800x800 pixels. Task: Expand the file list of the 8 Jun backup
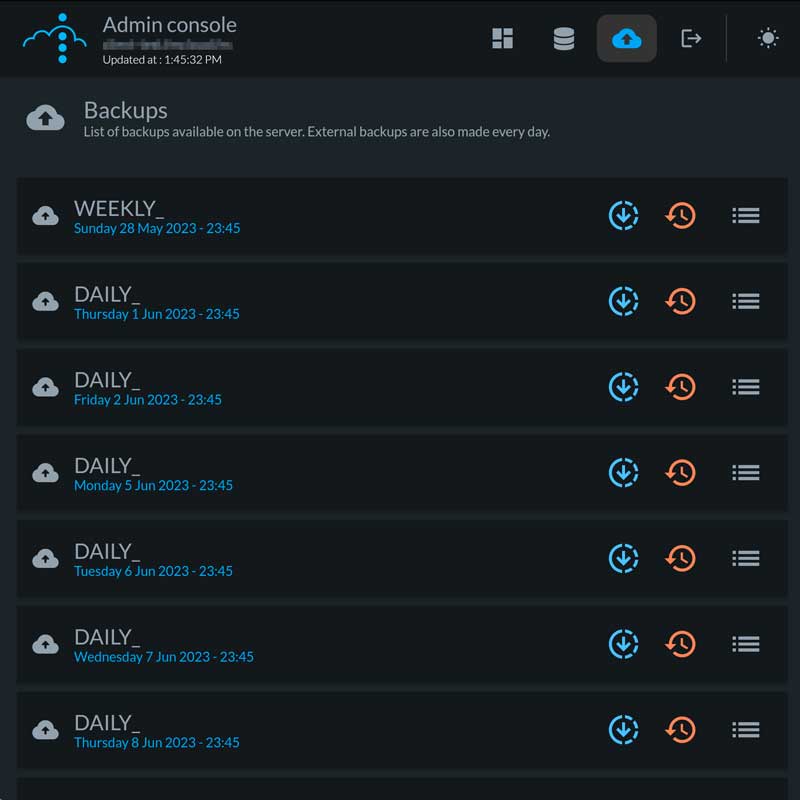coord(746,730)
